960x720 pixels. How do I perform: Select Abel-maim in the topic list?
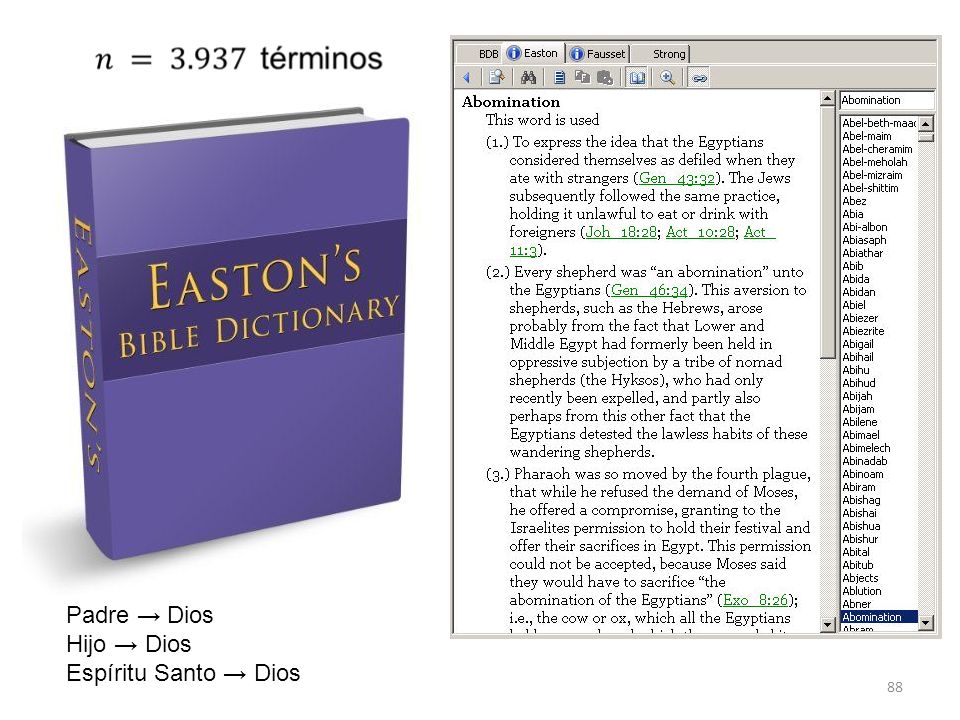[866, 136]
